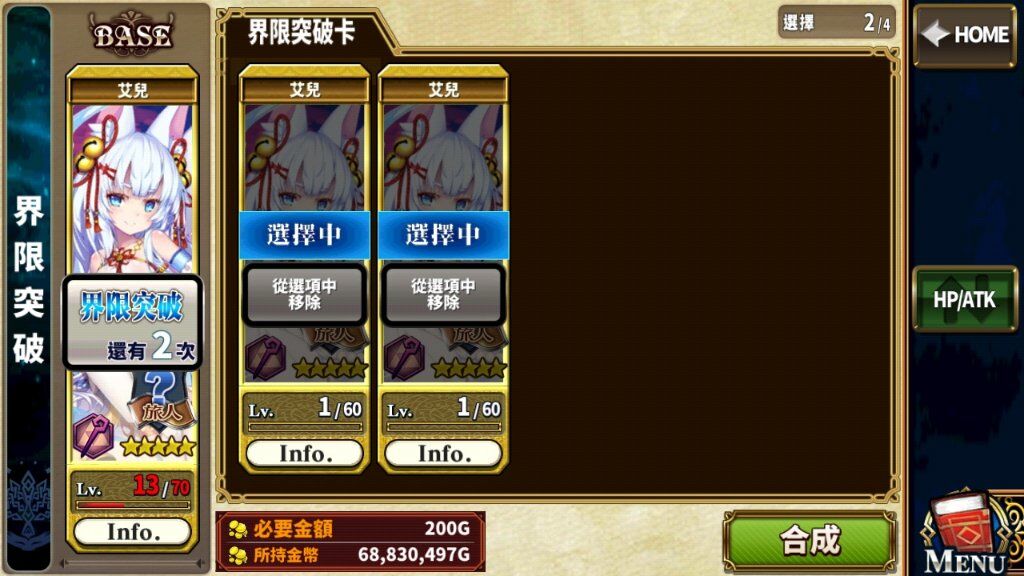Click the gold coin icon beside 必要金額
1024x576 pixels.
(238, 529)
